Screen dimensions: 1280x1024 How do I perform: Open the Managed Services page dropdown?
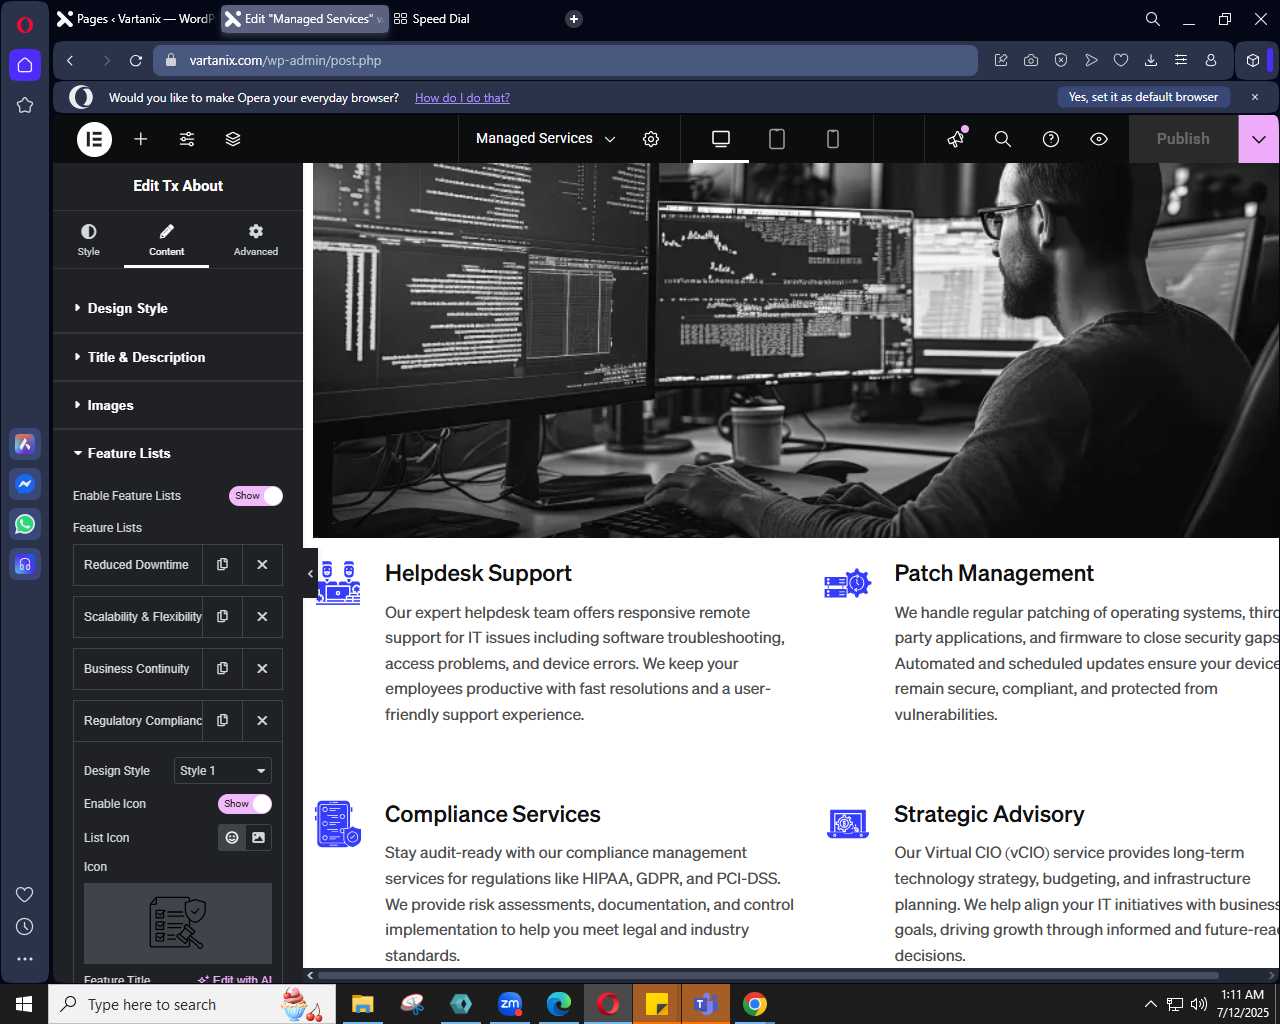(x=546, y=139)
